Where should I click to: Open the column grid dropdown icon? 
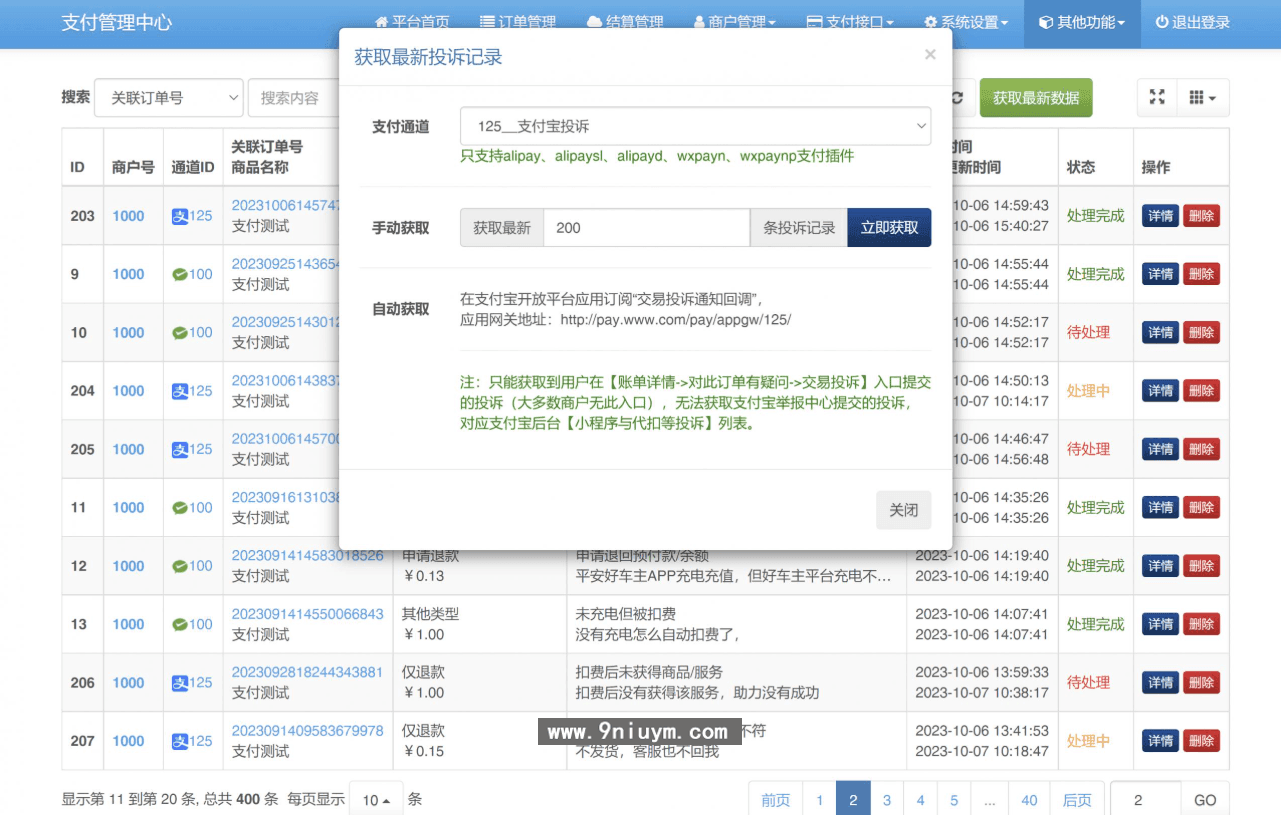point(1203,98)
